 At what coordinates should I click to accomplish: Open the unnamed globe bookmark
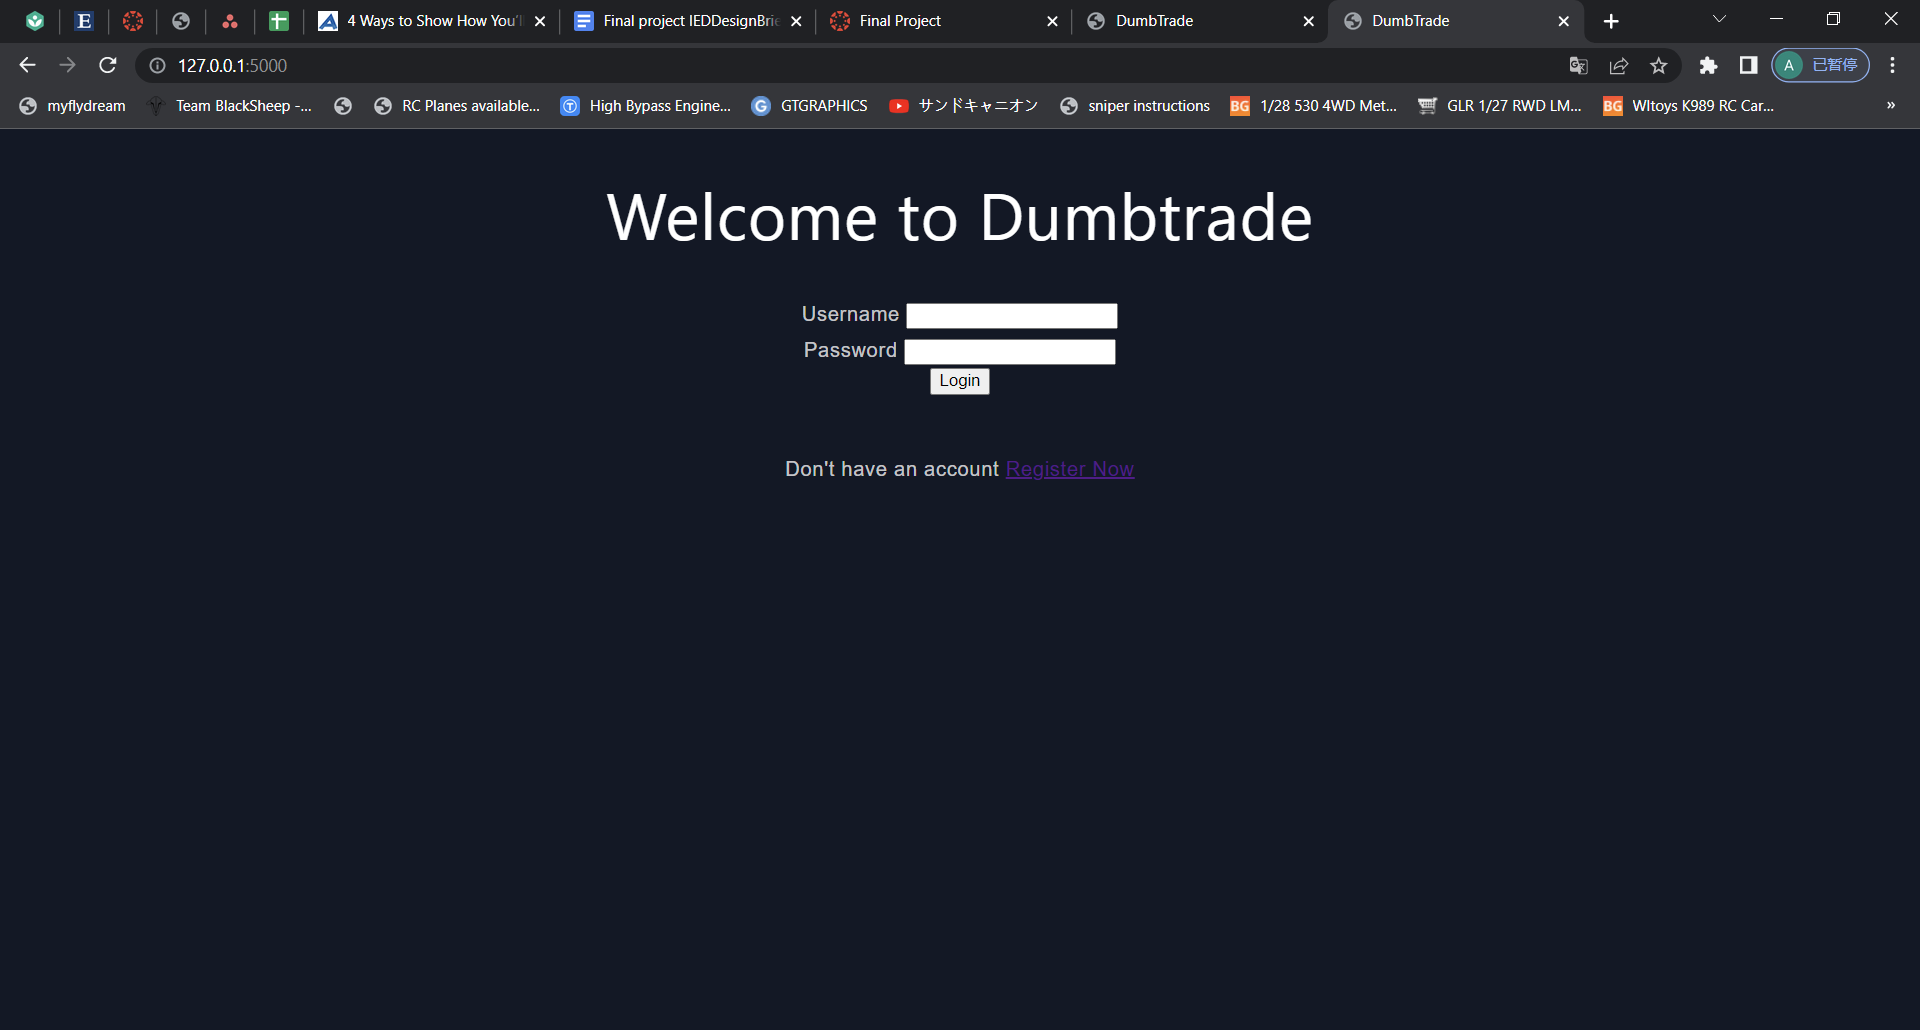pyautogui.click(x=343, y=106)
